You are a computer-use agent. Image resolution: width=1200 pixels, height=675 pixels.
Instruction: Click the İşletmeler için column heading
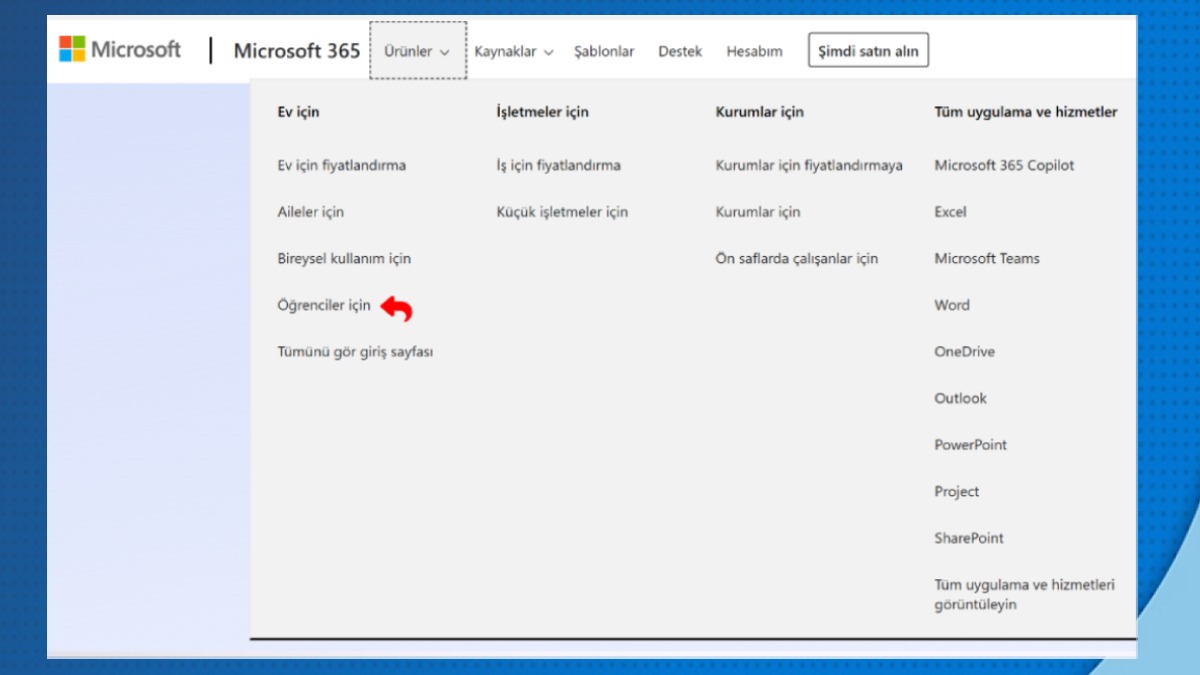(542, 112)
